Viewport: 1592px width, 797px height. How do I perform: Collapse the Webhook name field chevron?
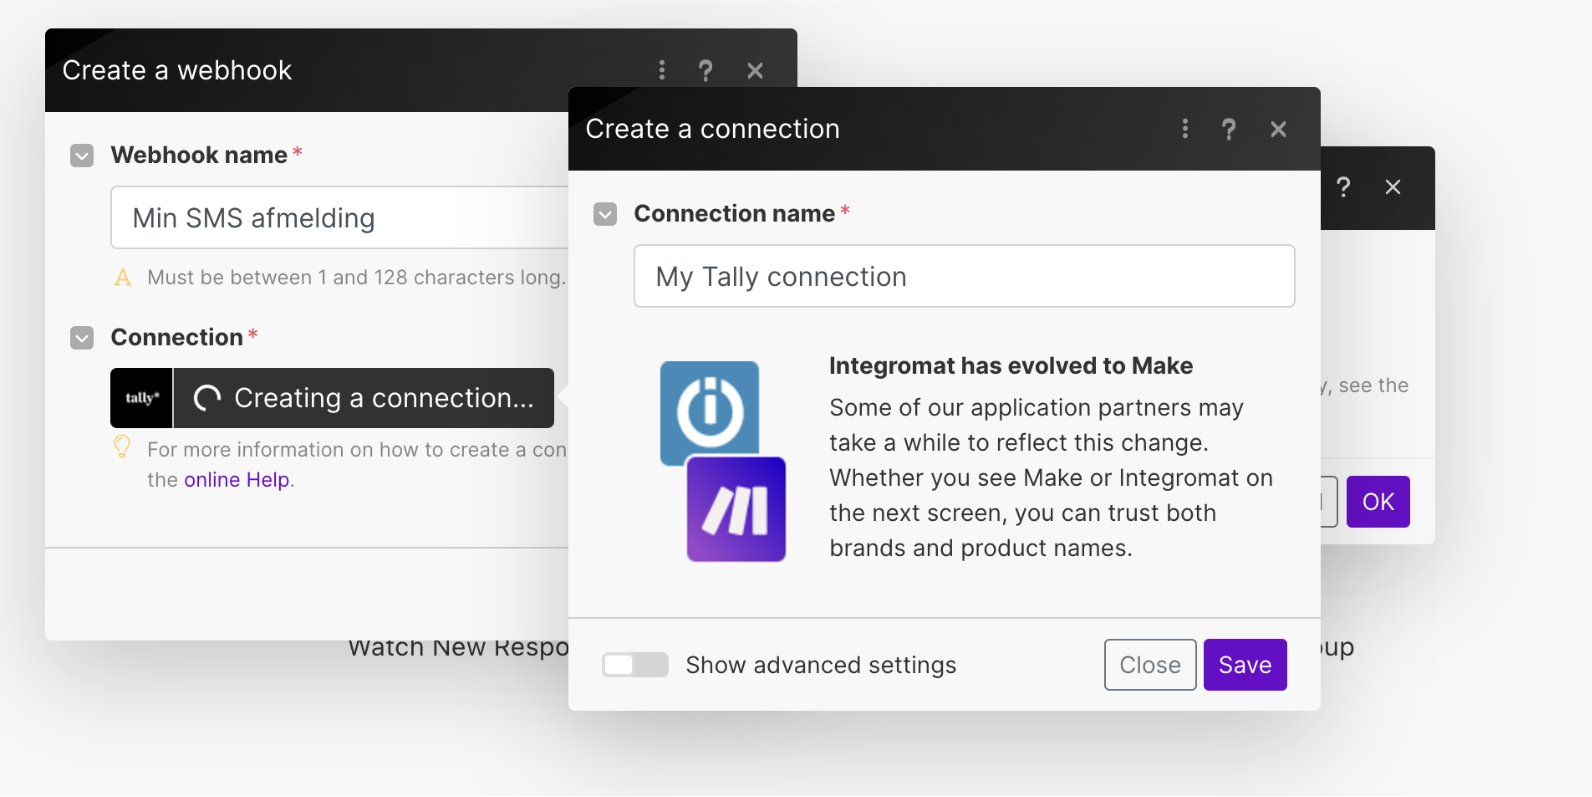coord(82,155)
